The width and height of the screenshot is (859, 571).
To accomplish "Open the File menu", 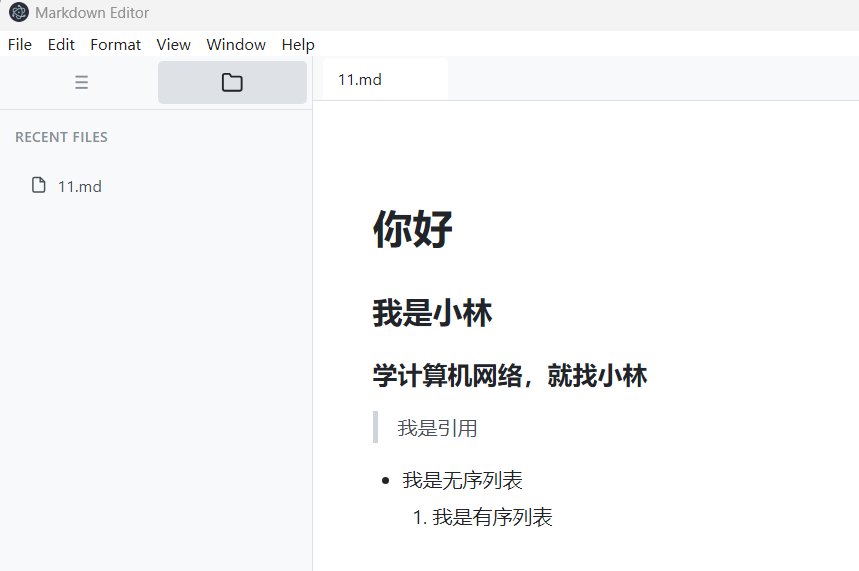I will (x=20, y=44).
